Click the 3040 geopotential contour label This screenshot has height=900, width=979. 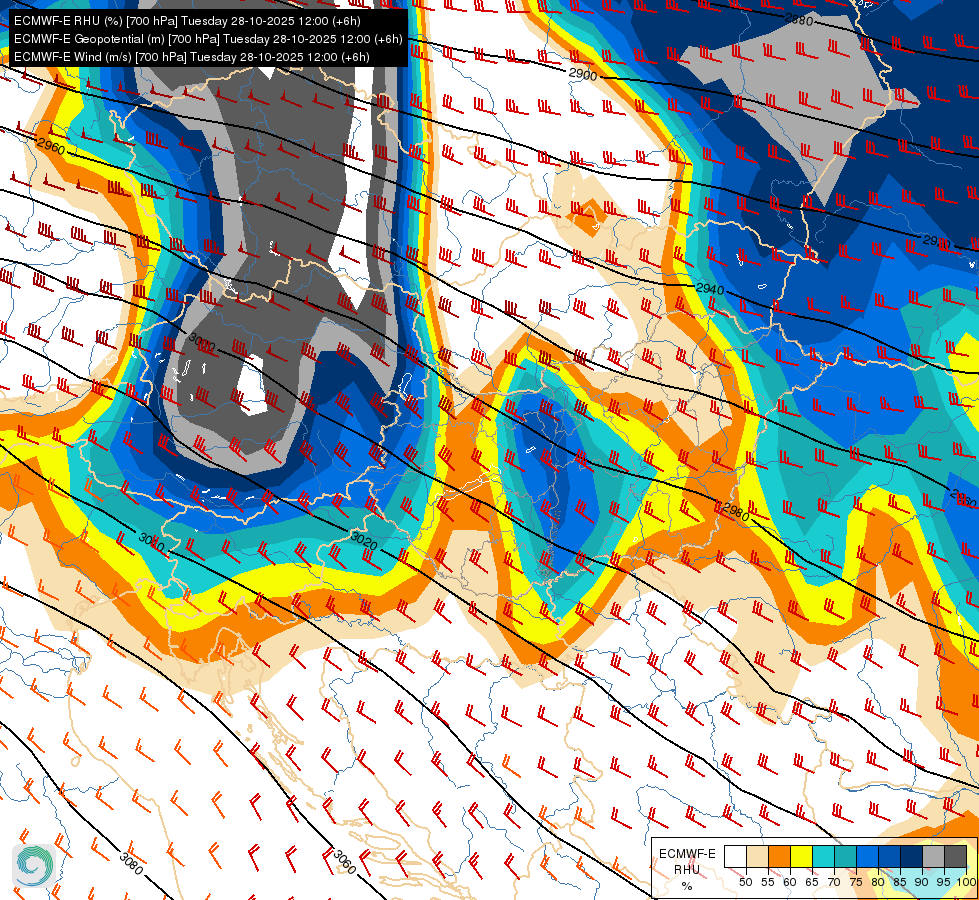(152, 542)
